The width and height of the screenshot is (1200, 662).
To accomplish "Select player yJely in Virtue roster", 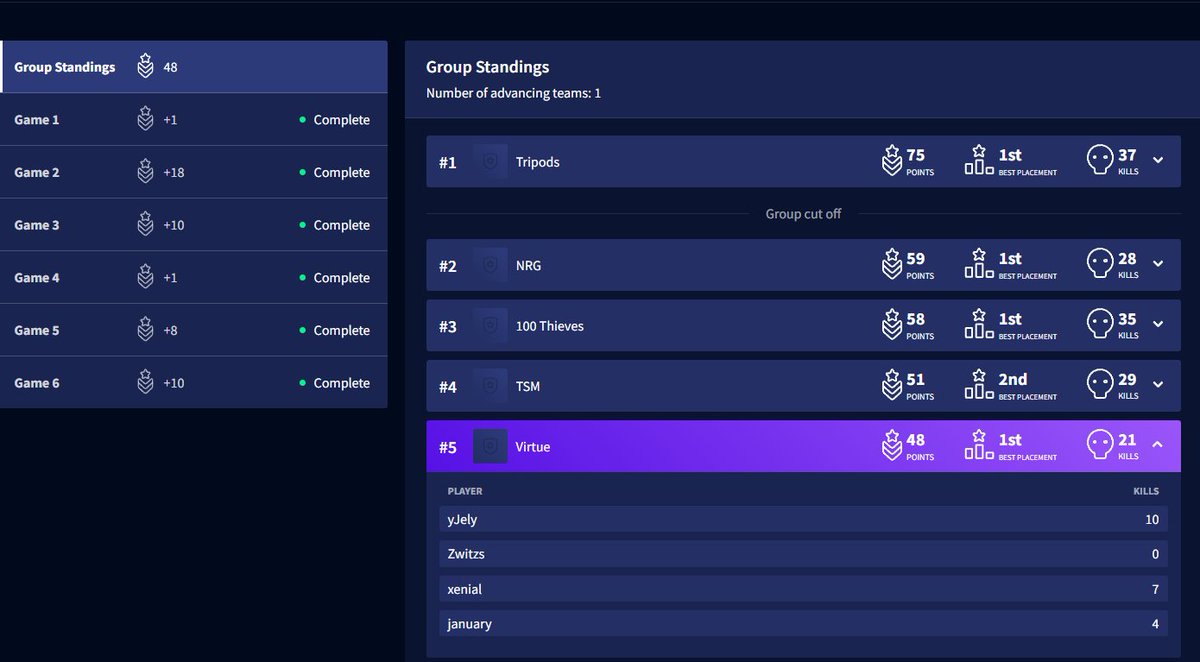I will click(x=803, y=519).
